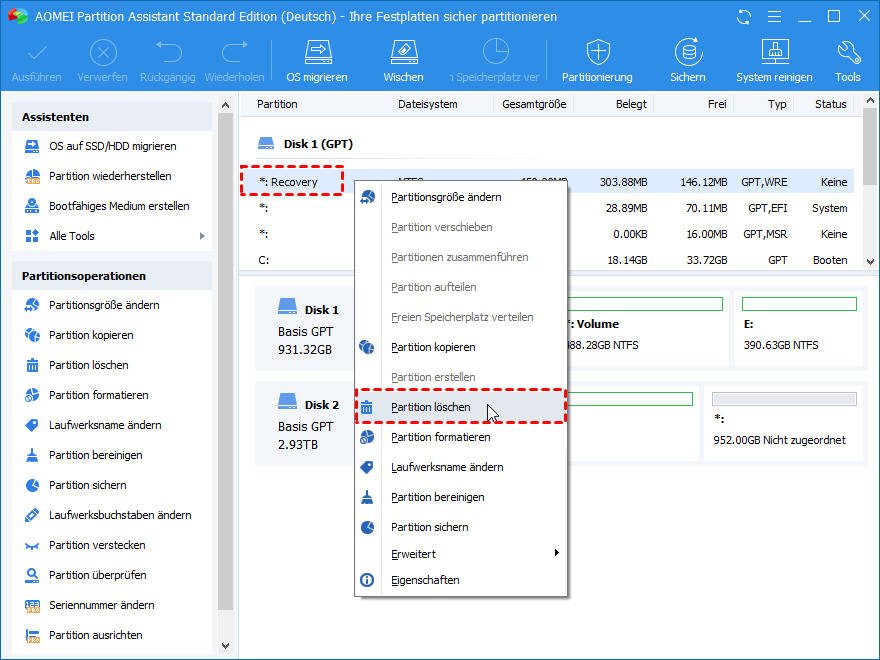Viewport: 880px width, 660px height.
Task: Select Disk 2 Basis GPT 2.93TB
Action: pos(306,425)
